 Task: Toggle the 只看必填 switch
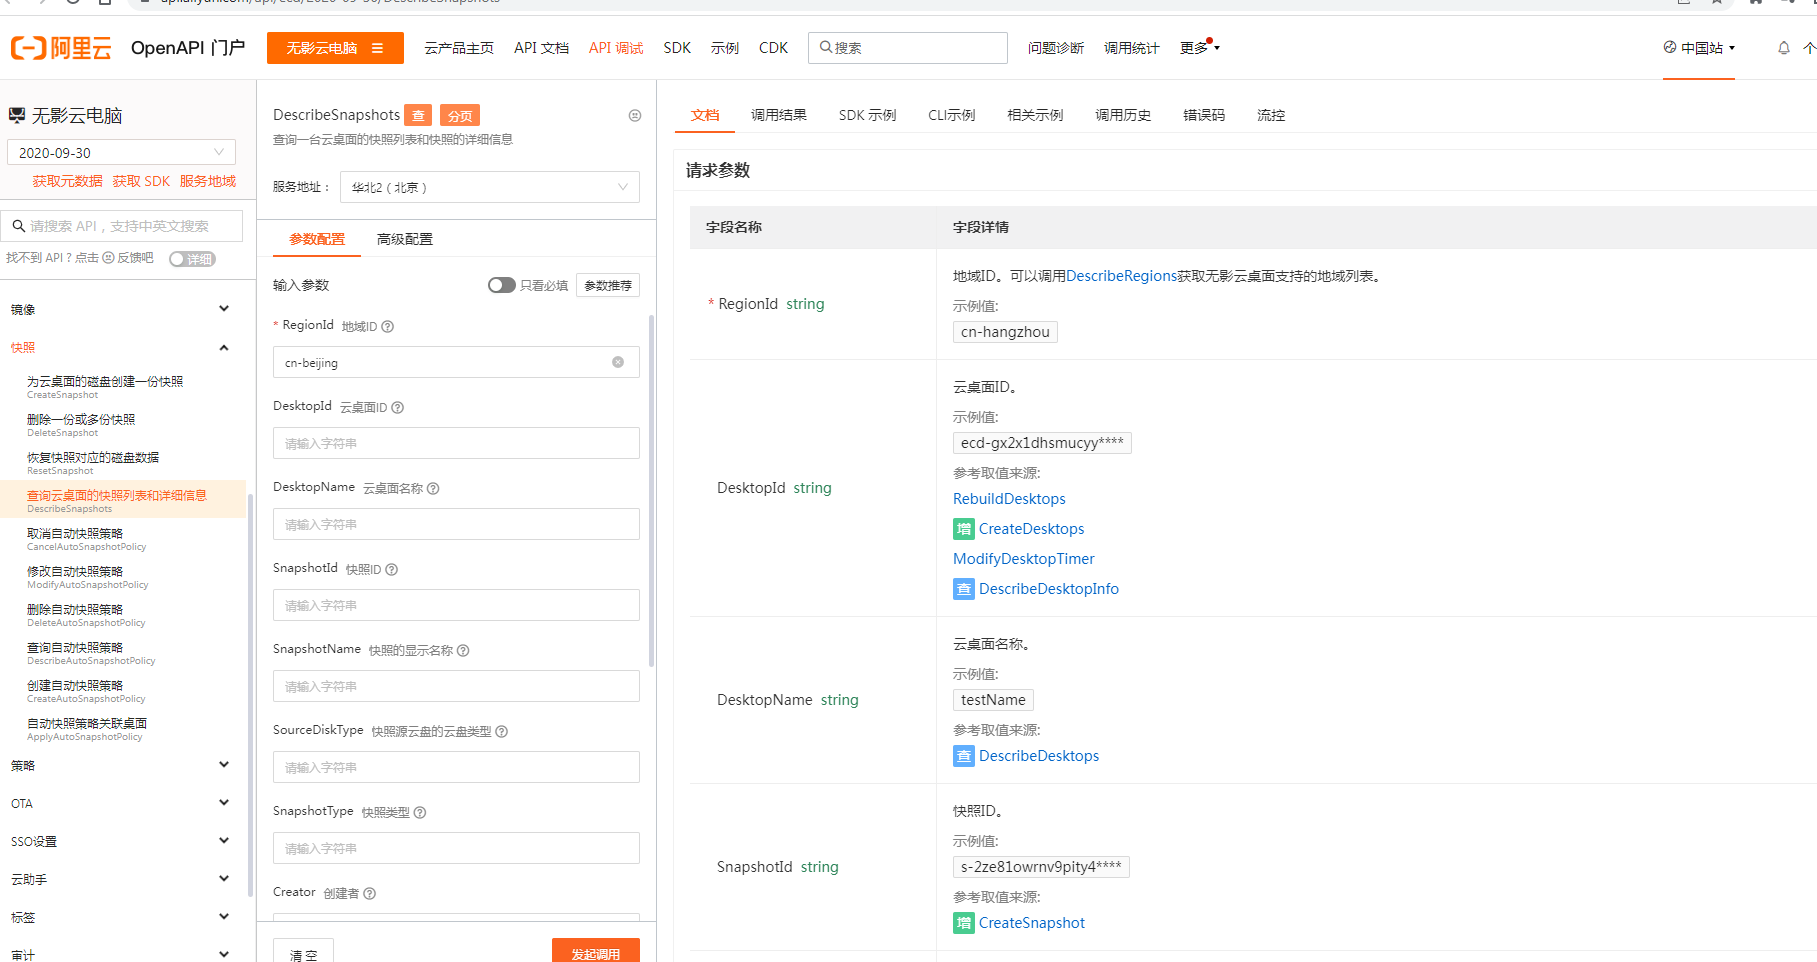501,285
